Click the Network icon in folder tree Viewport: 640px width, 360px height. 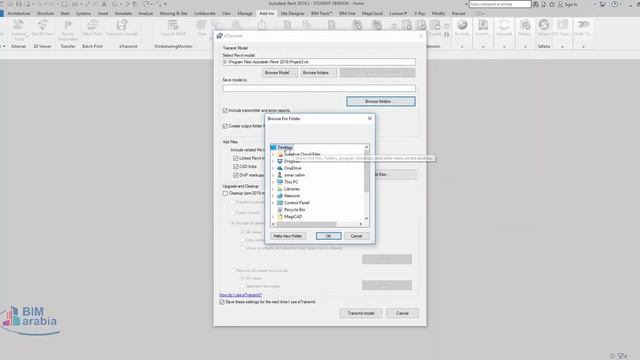[x=280, y=196]
